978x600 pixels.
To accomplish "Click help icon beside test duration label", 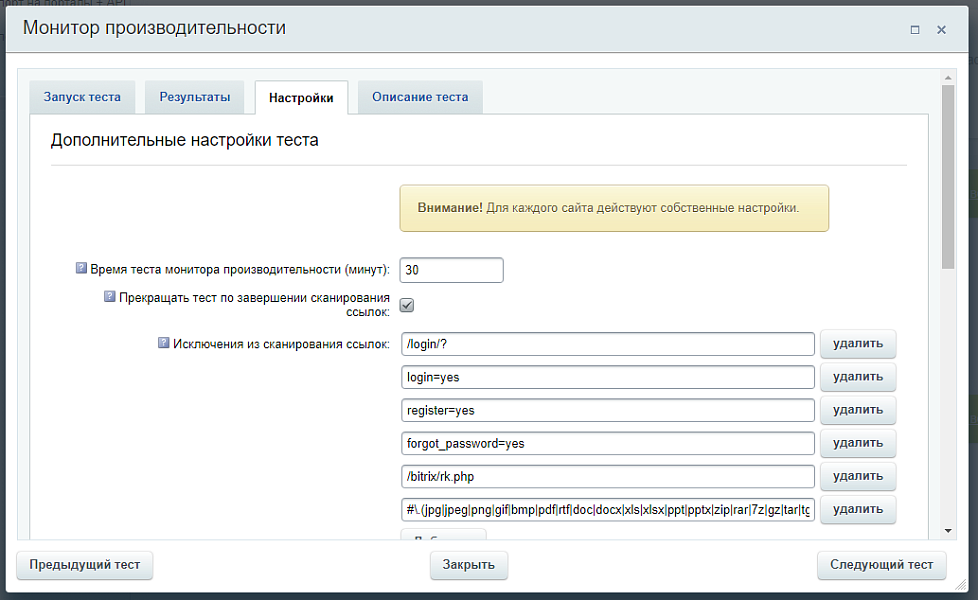I will click(x=82, y=269).
